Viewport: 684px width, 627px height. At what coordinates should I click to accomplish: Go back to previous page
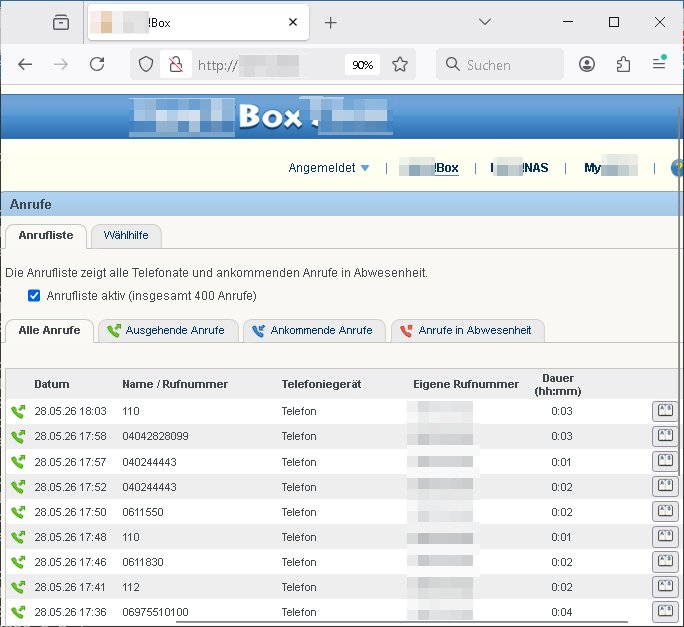point(25,65)
